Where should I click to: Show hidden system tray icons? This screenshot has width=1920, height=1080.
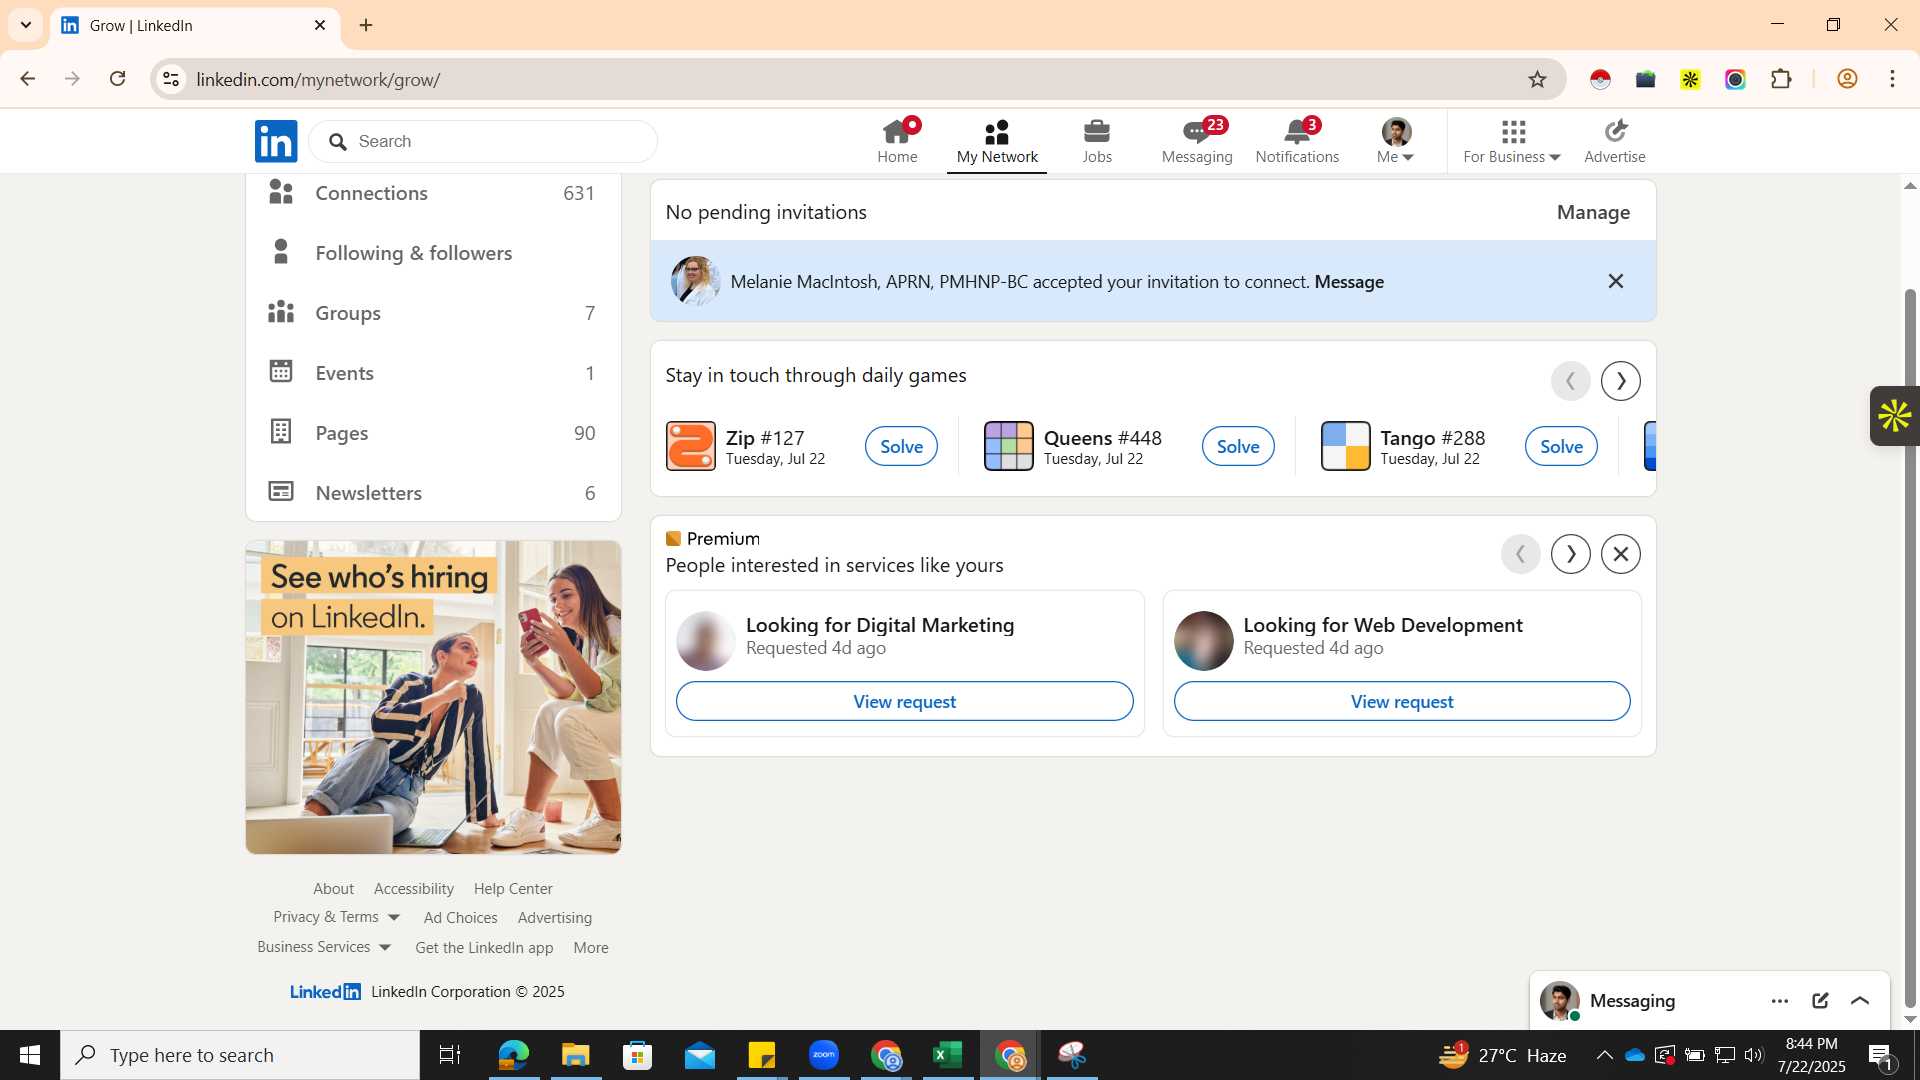1604,1055
